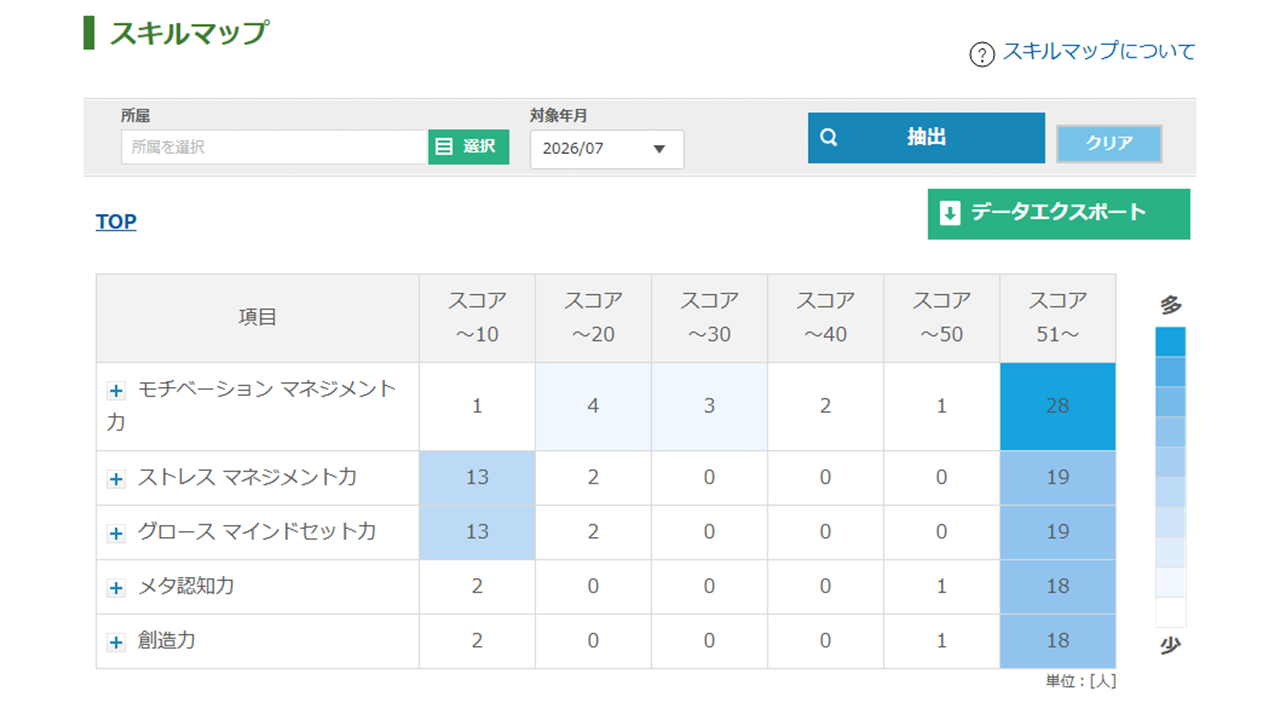Expand the メタ認知力 row
The image size is (1280, 720).
click(116, 587)
